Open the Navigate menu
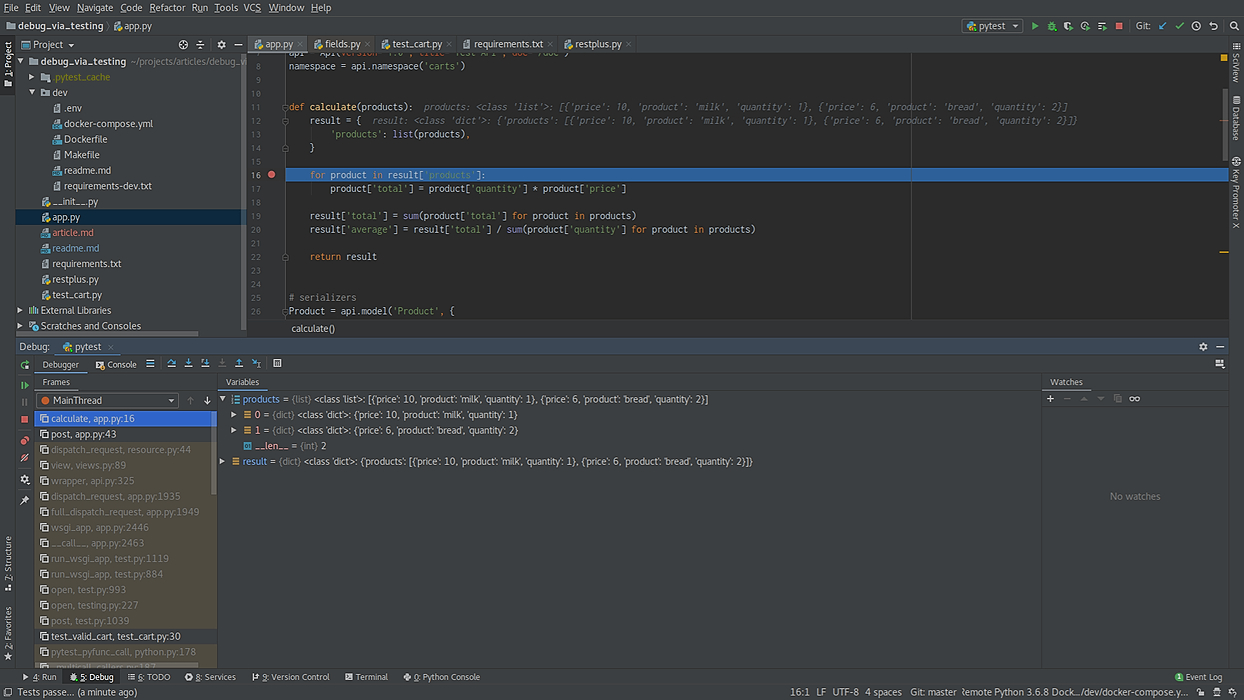Image resolution: width=1244 pixels, height=700 pixels. tap(95, 7)
